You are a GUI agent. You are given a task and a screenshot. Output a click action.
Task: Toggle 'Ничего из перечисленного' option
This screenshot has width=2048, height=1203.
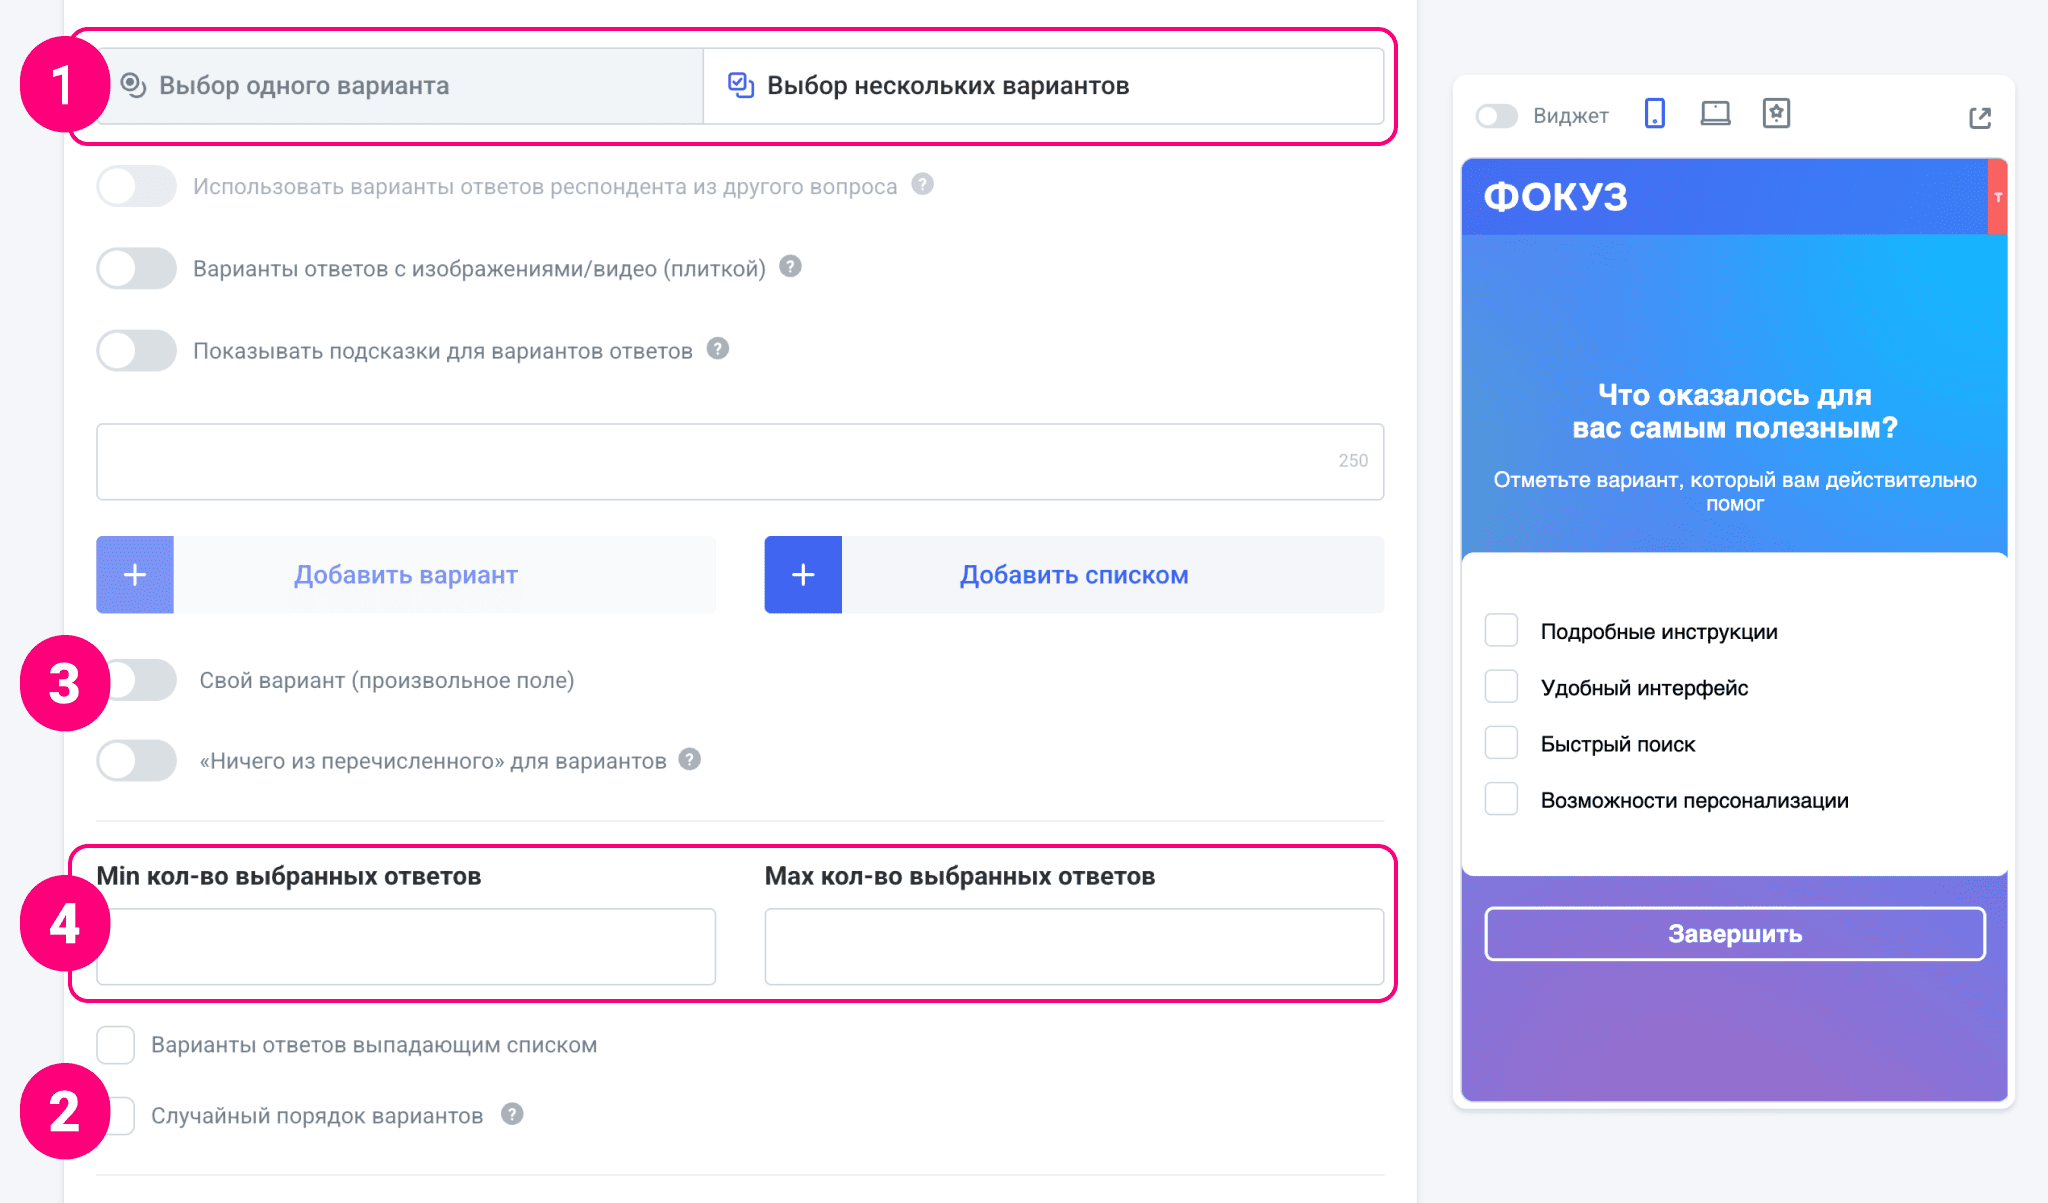tap(137, 761)
